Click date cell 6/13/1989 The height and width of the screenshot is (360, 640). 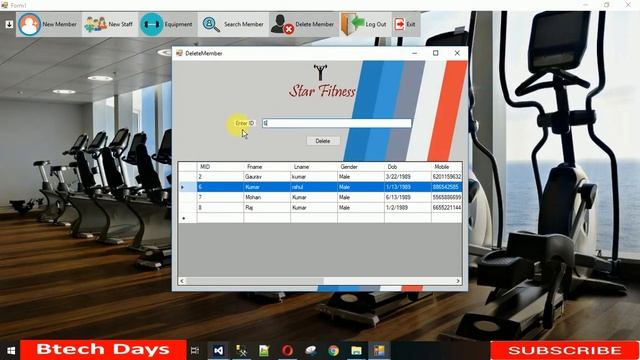pos(408,197)
